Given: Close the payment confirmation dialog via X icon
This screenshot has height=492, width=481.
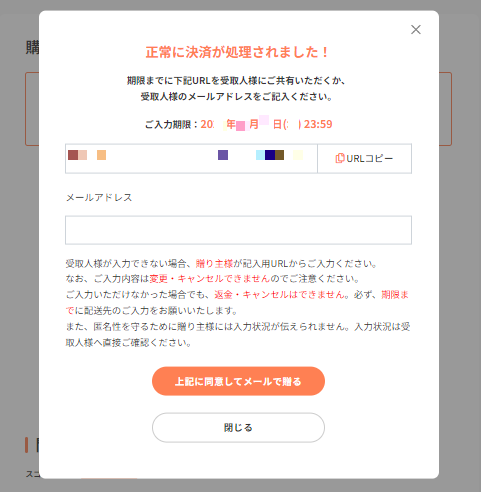Looking at the screenshot, I should [416, 30].
